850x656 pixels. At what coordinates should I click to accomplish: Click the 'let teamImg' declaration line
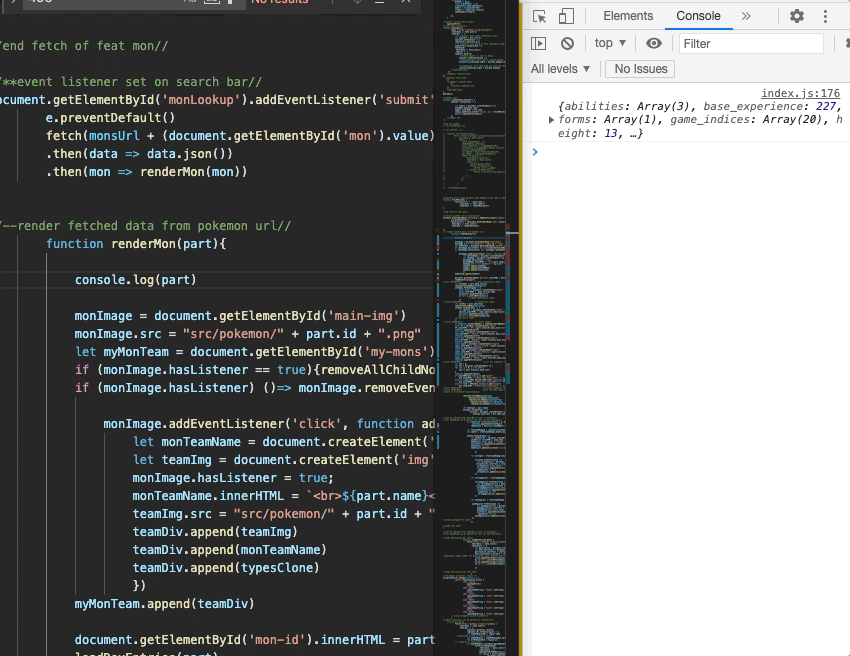point(284,460)
